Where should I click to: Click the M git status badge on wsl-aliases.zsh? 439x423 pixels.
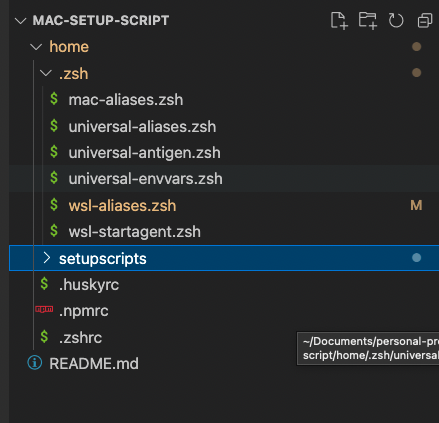416,205
